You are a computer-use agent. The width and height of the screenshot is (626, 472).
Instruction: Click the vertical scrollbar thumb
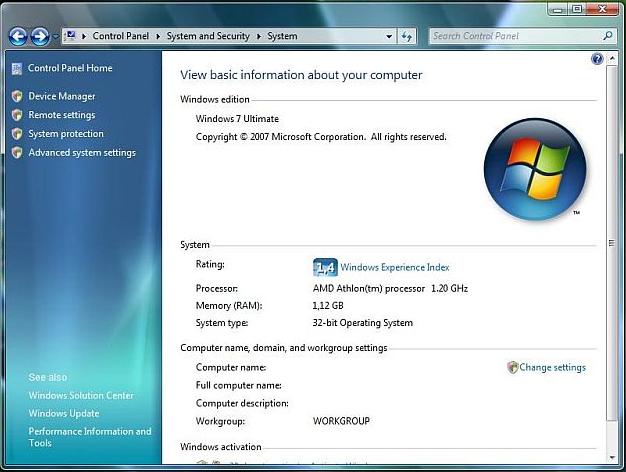pyautogui.click(x=612, y=242)
